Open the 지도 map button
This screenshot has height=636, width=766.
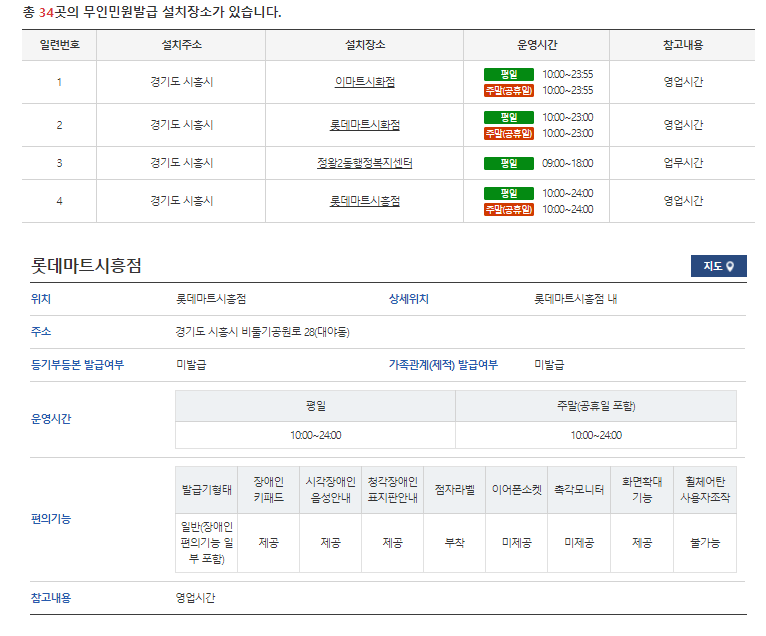(718, 266)
